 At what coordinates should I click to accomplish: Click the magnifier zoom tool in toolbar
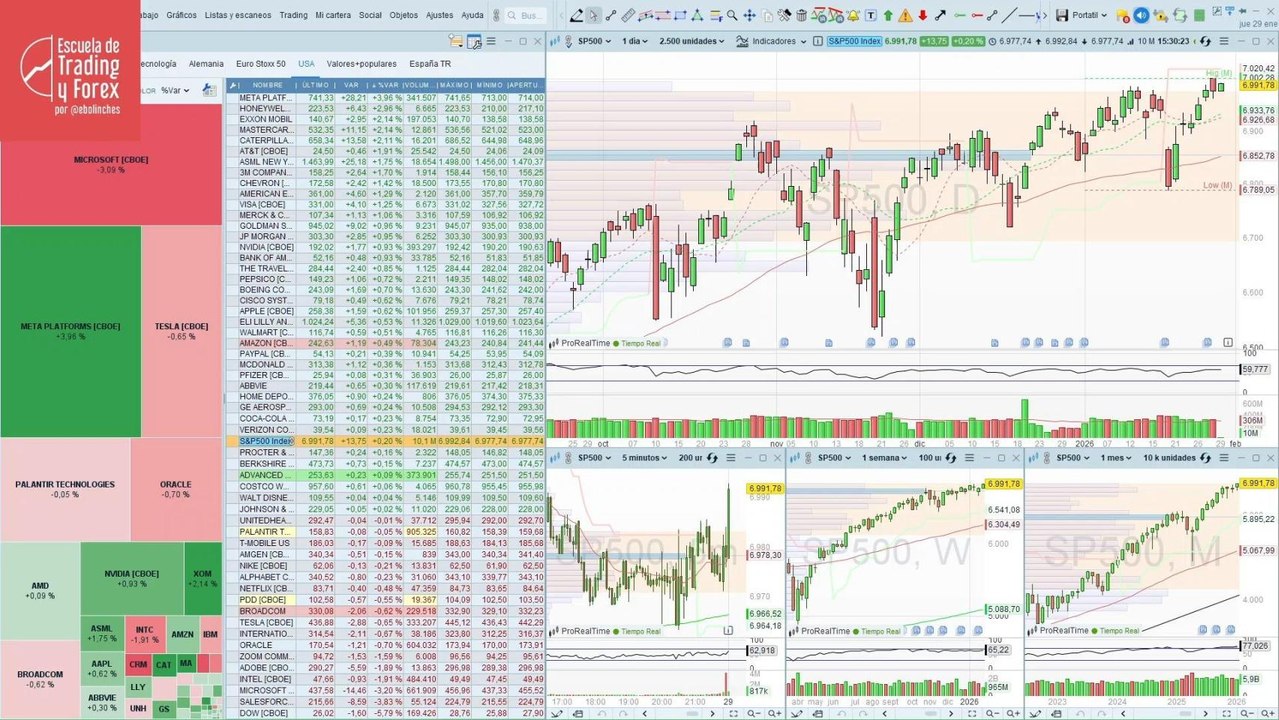(x=732, y=15)
